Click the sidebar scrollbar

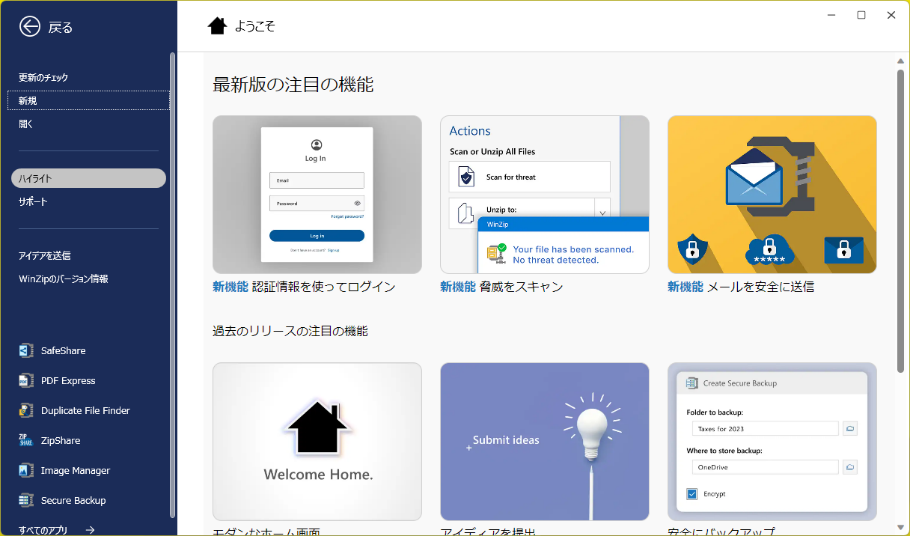pos(172,284)
